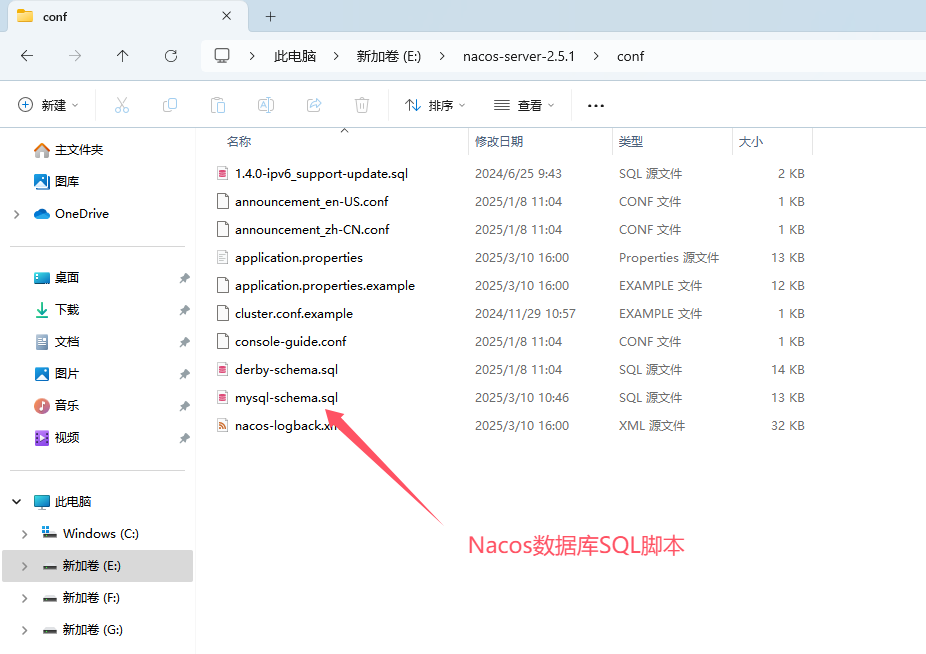This screenshot has height=654, width=926.
Task: Navigate to 新加卷 (E:) in breadcrumb
Action: click(x=389, y=56)
